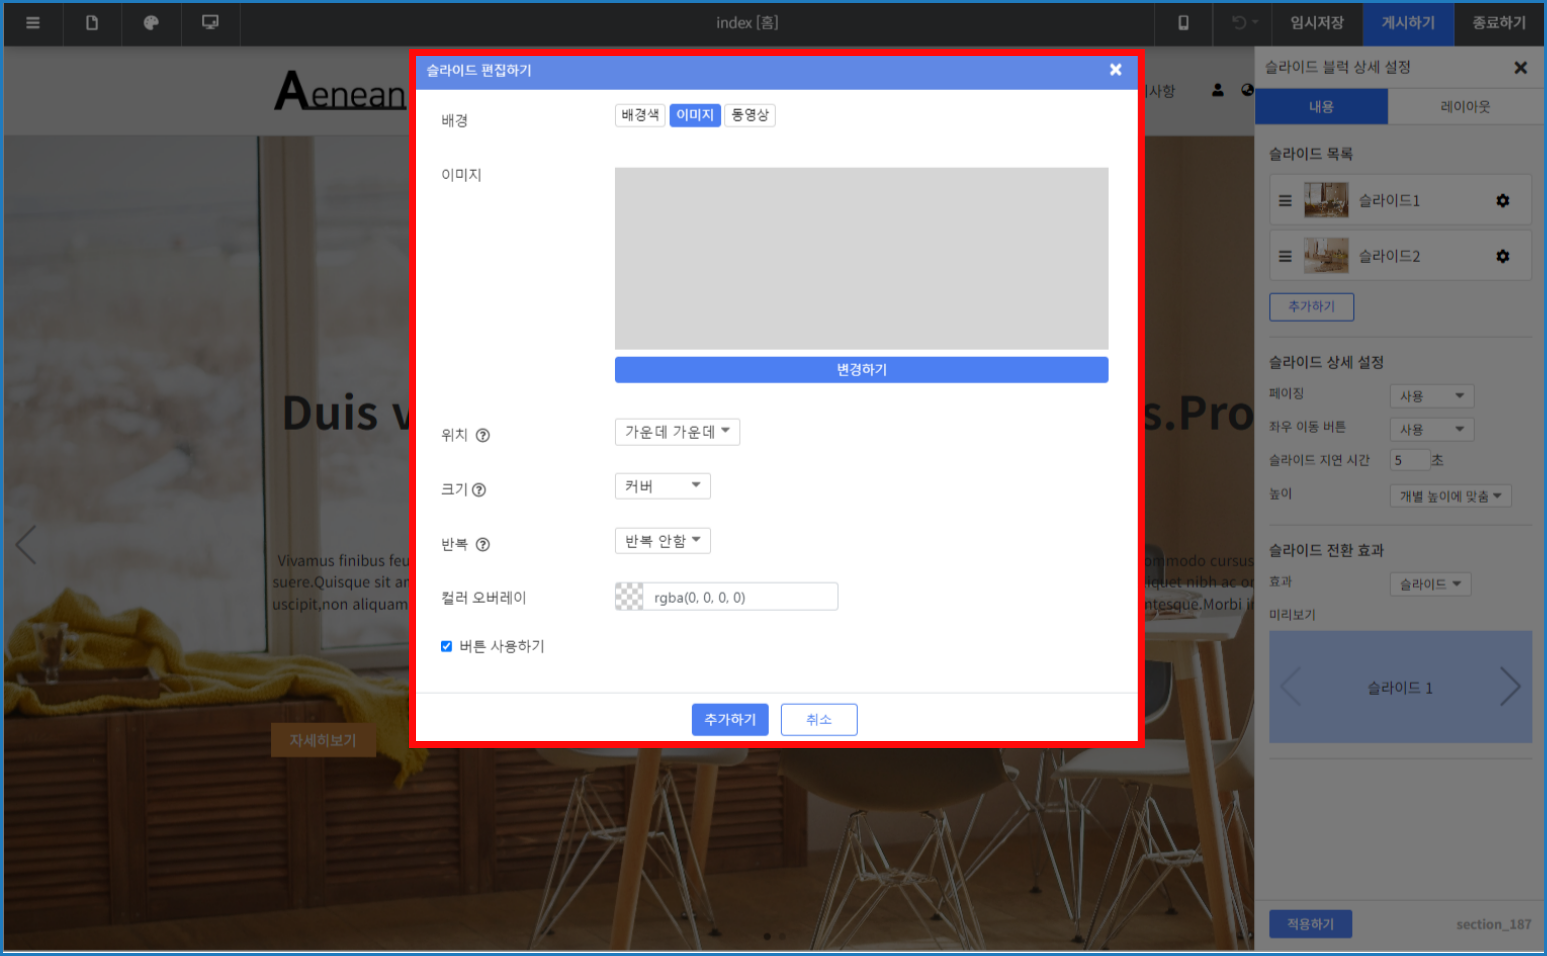Expand the 가운데 가운데 position dropdown
The height and width of the screenshot is (956, 1547).
point(677,432)
